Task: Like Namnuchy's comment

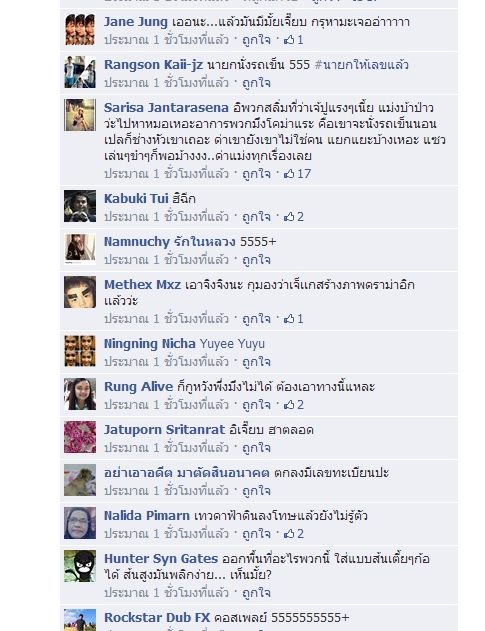Action: (256, 260)
